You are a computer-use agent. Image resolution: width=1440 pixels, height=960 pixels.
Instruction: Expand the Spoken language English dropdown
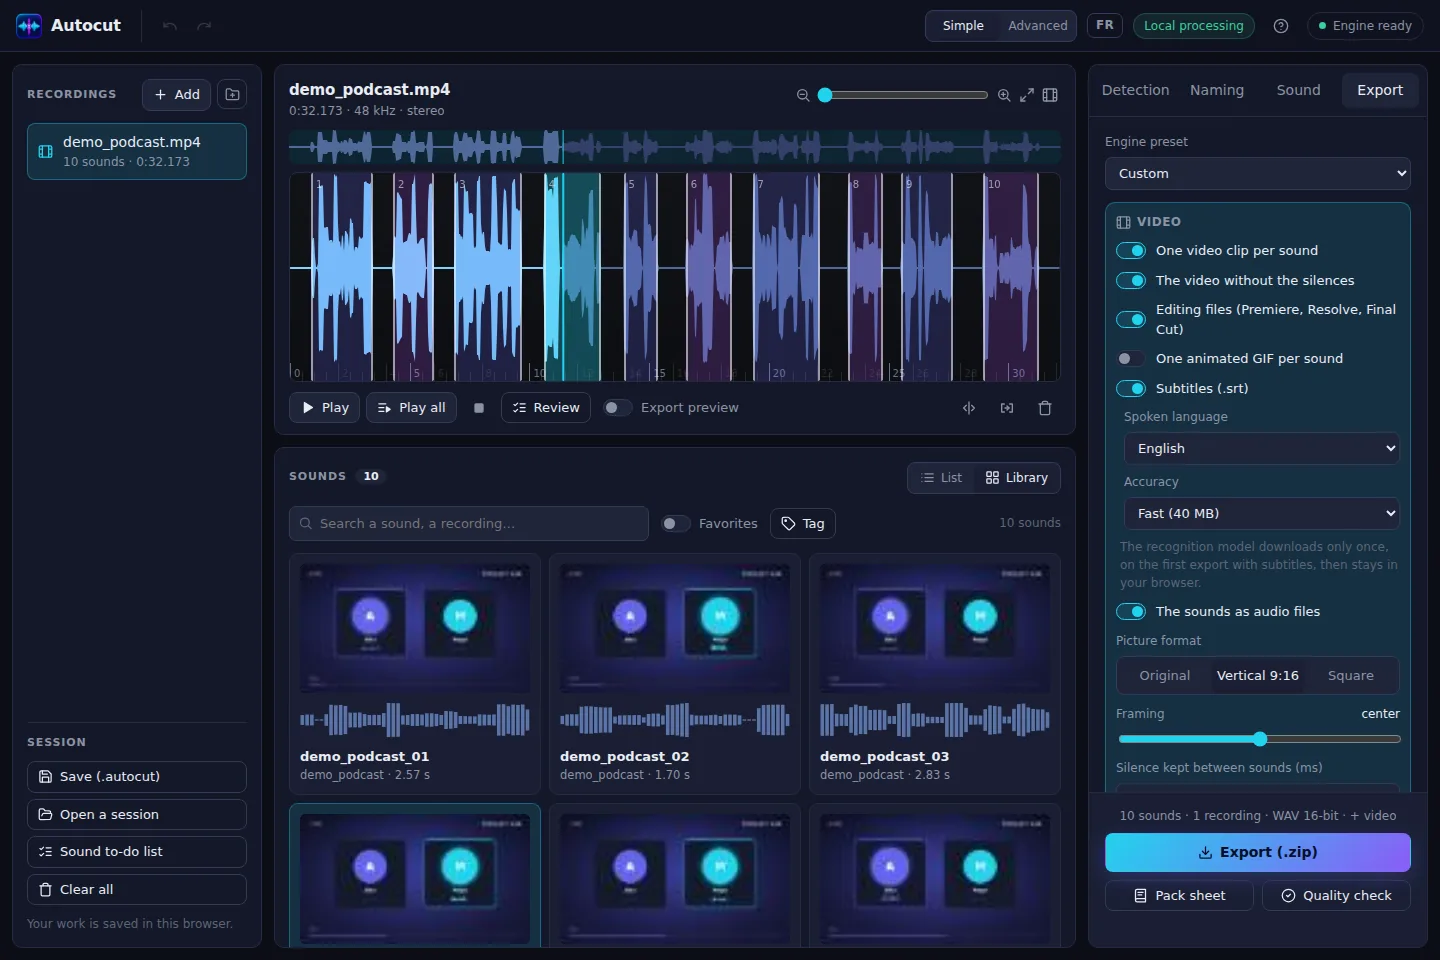click(x=1262, y=448)
